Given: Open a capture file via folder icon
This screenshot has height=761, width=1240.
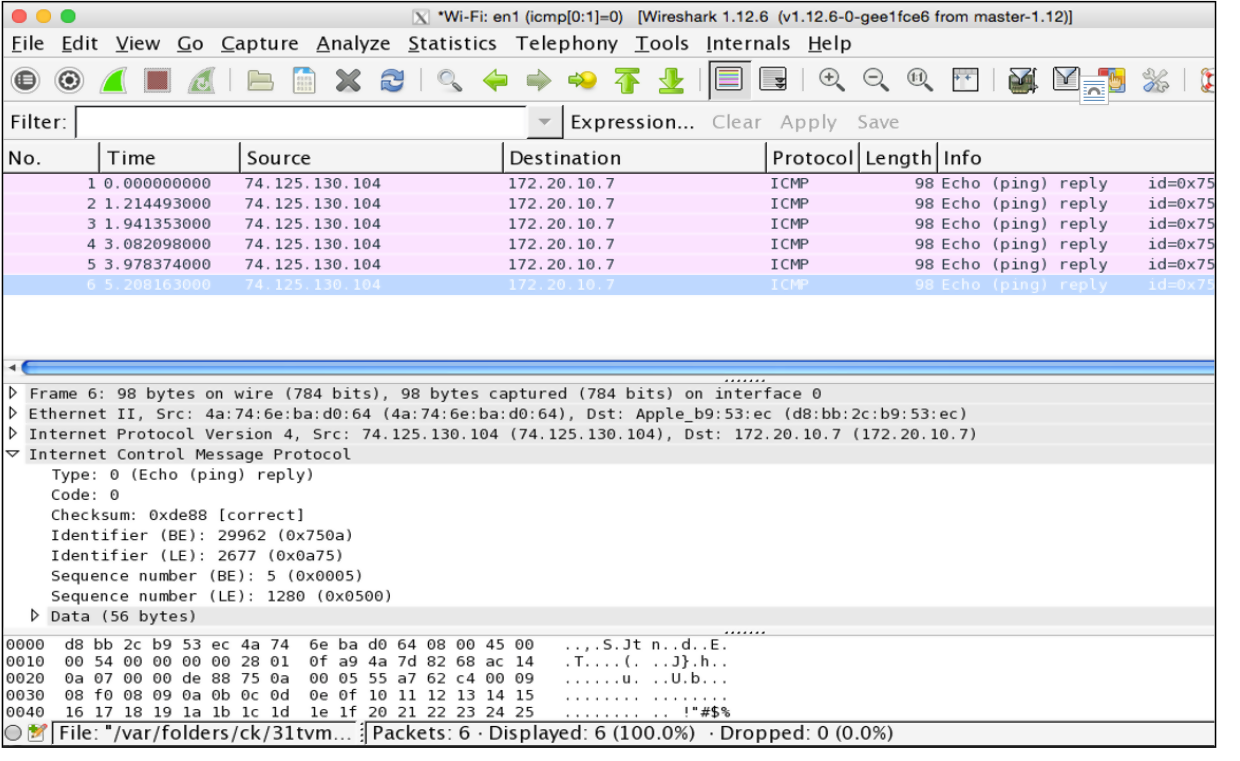Looking at the screenshot, I should pos(260,81).
